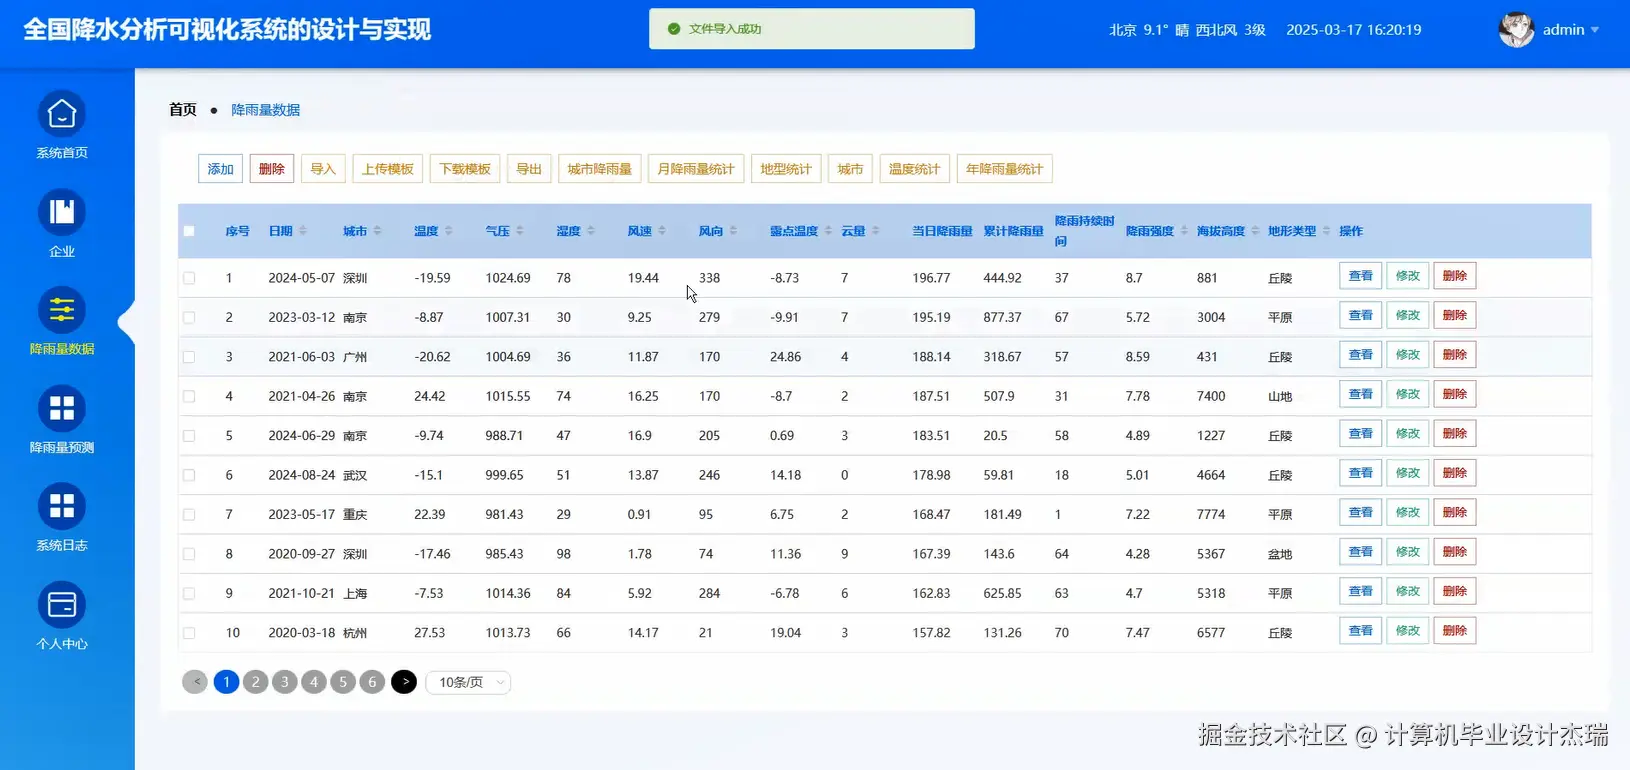Check row 10 checkbox for 杭州

[x=189, y=633]
